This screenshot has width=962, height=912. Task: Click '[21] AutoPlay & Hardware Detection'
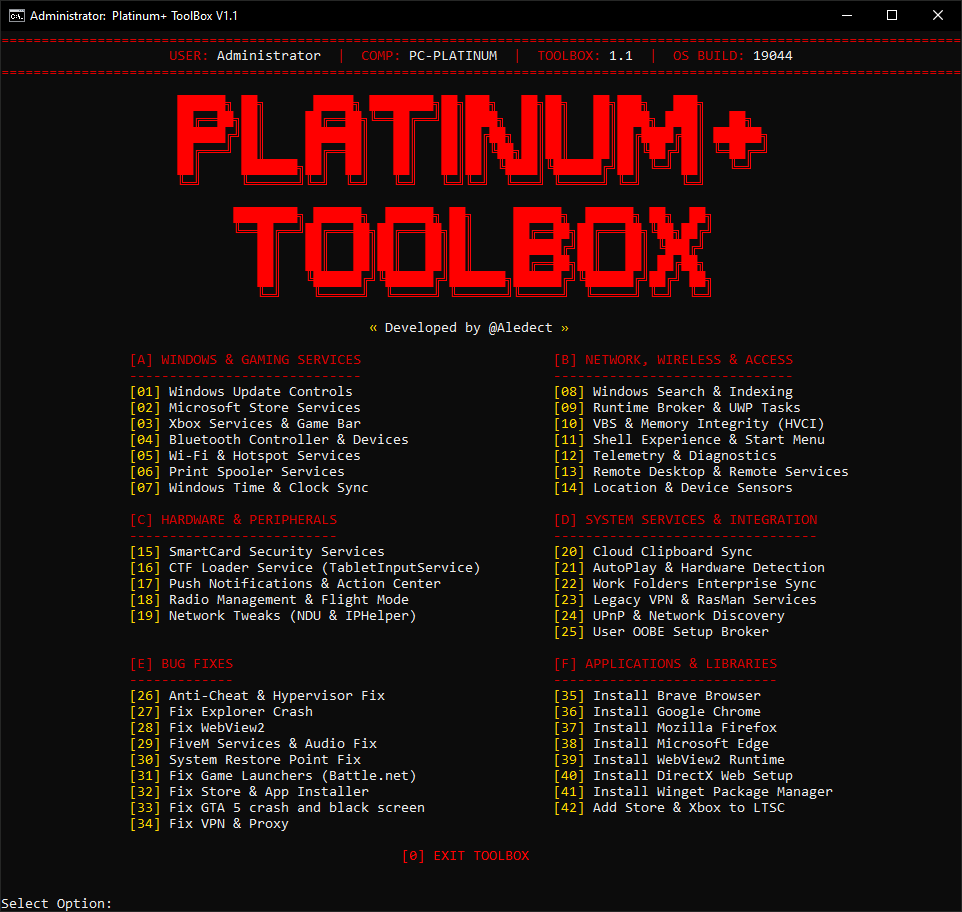tap(689, 567)
